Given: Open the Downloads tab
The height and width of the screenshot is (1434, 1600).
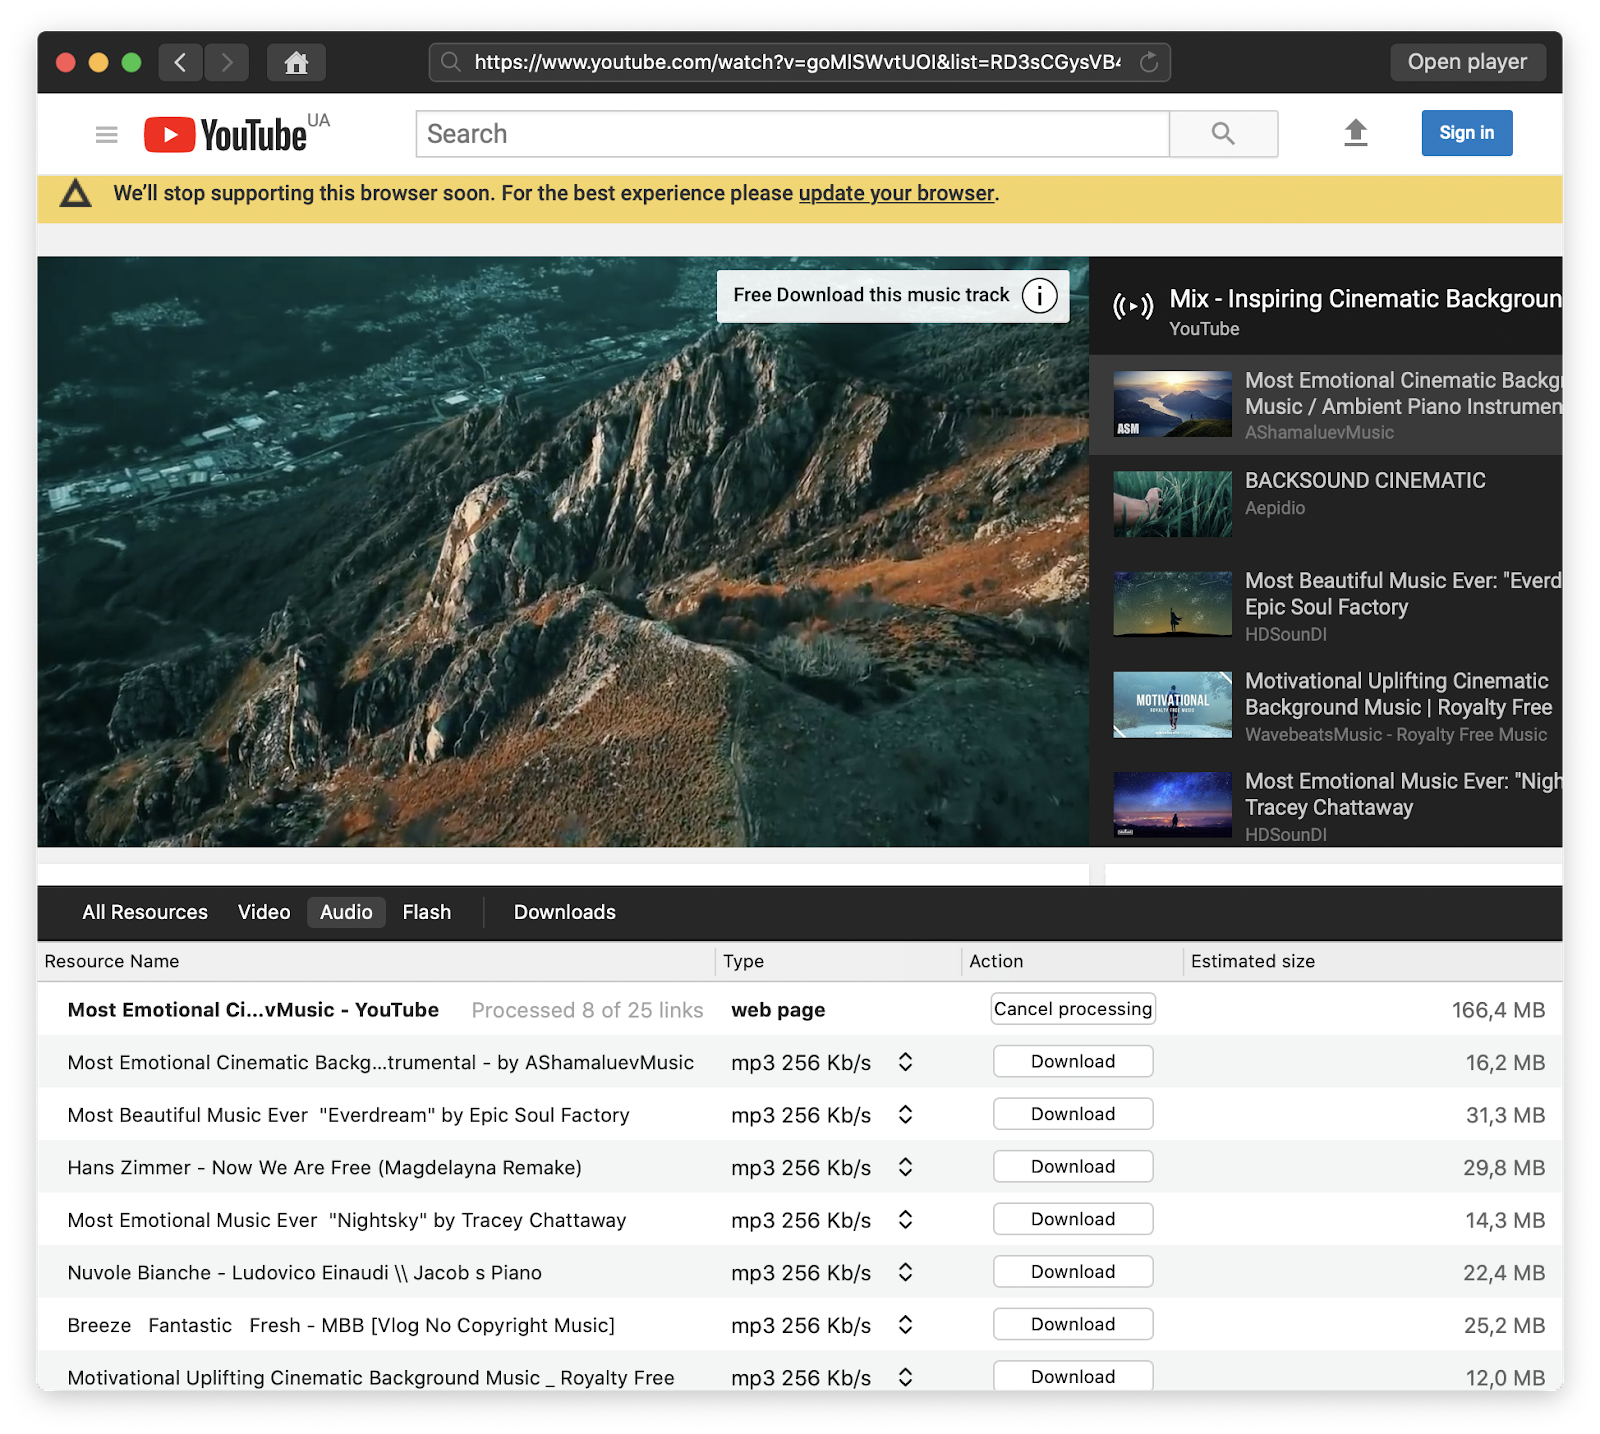Looking at the screenshot, I should [564, 911].
